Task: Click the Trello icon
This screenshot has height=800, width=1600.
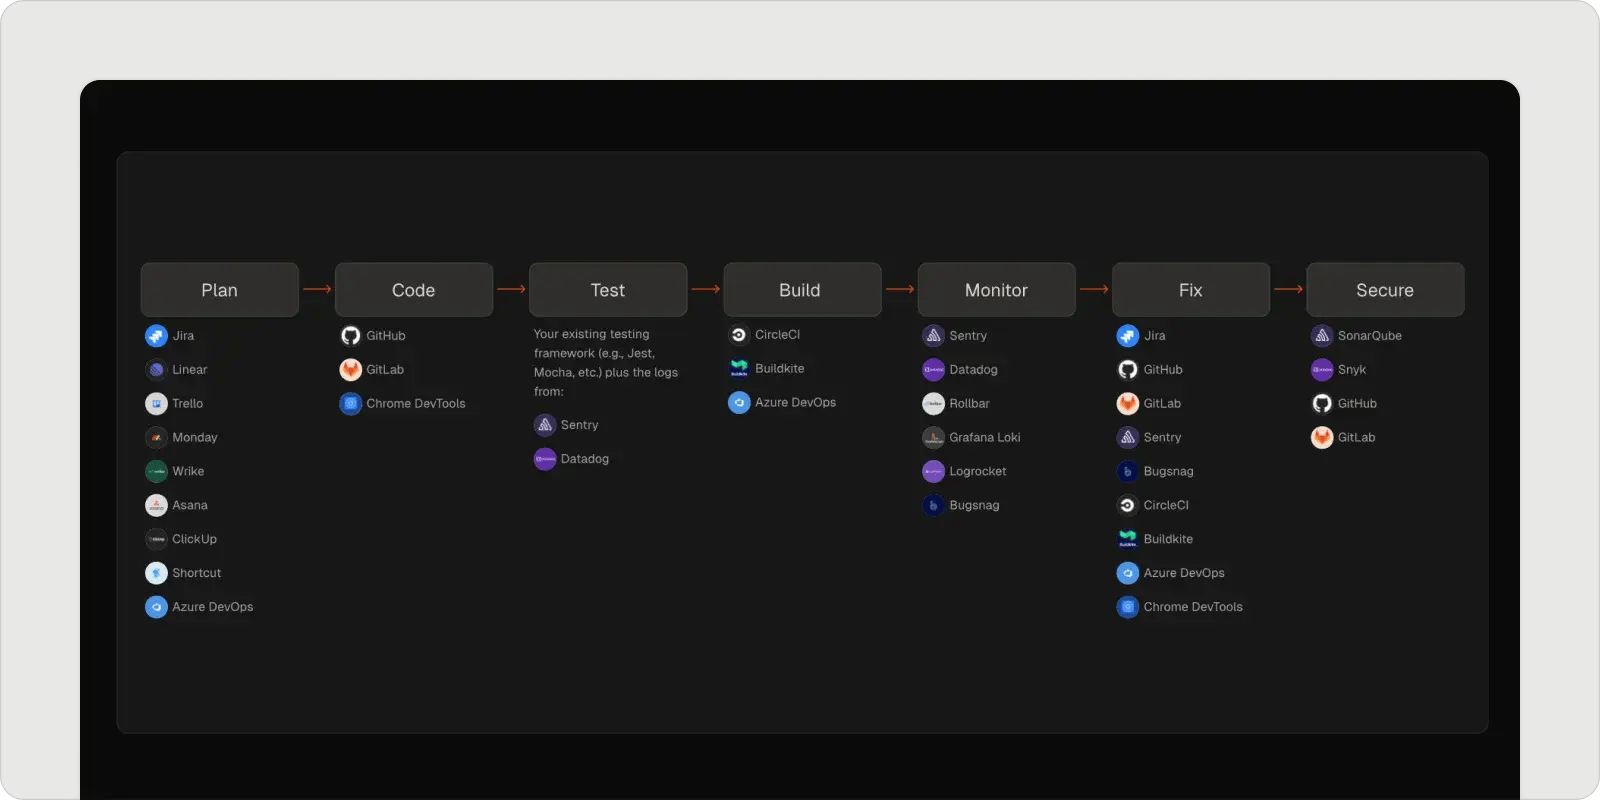Action: click(156, 404)
